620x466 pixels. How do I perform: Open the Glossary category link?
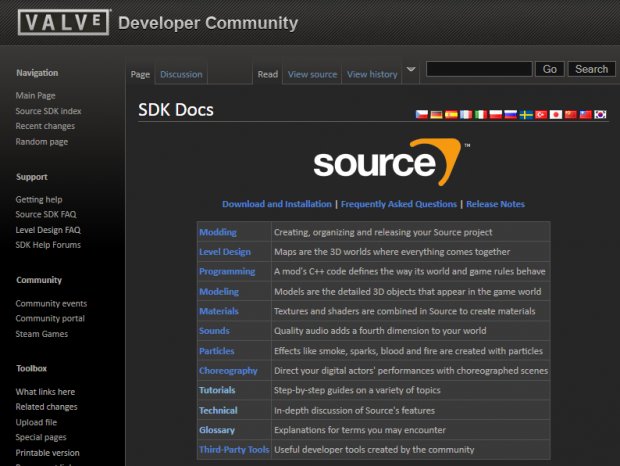click(217, 430)
